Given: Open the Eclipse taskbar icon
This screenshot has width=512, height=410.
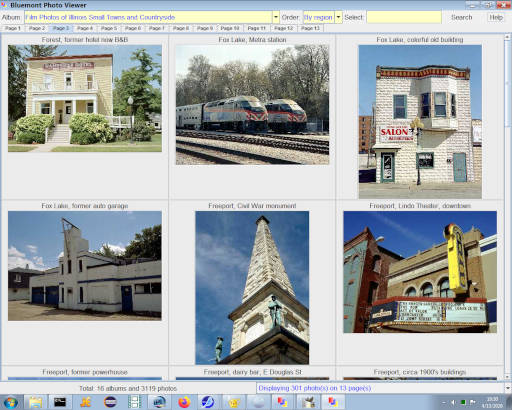Looking at the screenshot, I should (110, 402).
